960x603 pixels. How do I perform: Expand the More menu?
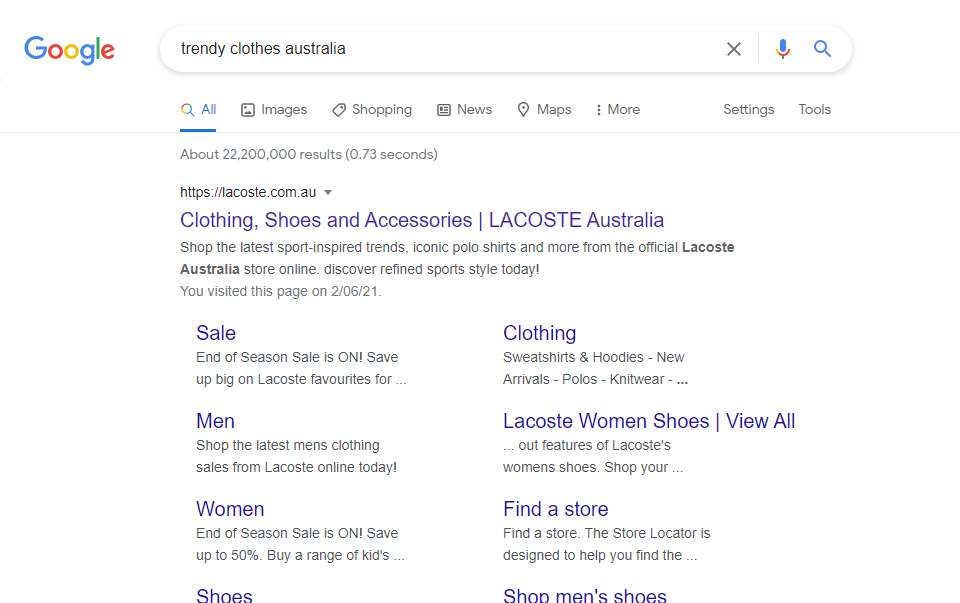617,110
